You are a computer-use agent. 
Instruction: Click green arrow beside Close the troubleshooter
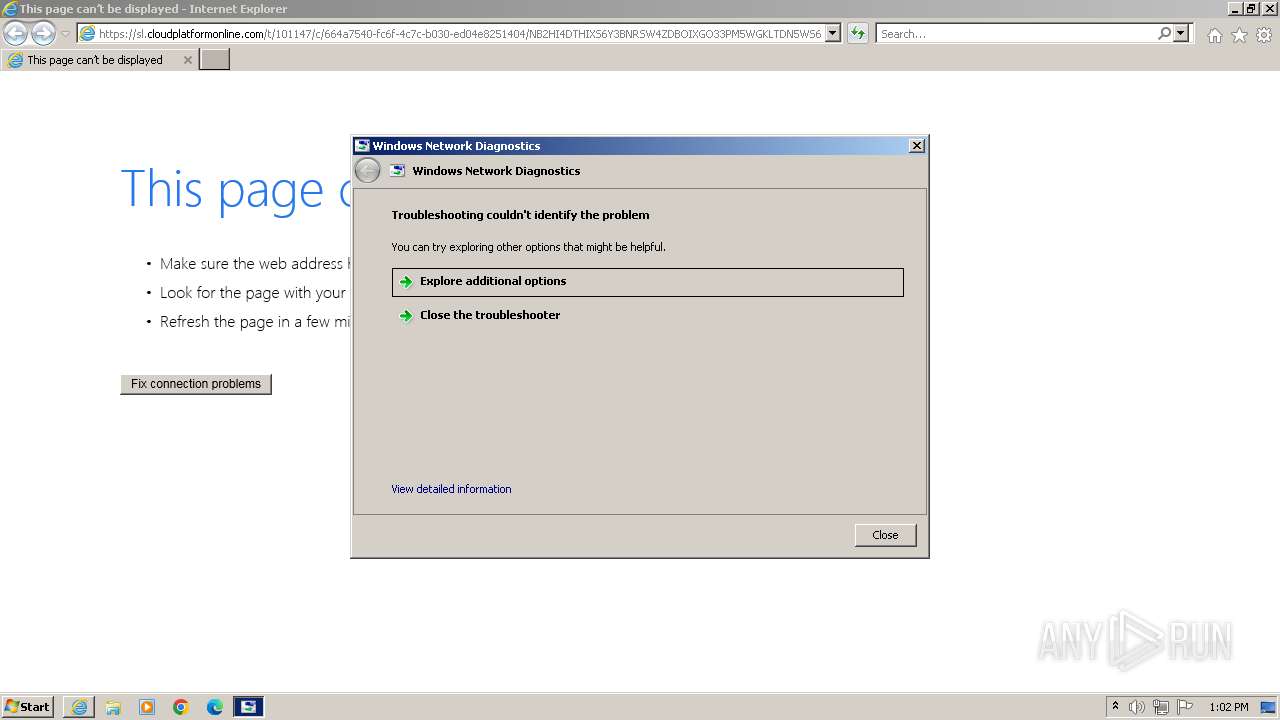[x=406, y=316]
